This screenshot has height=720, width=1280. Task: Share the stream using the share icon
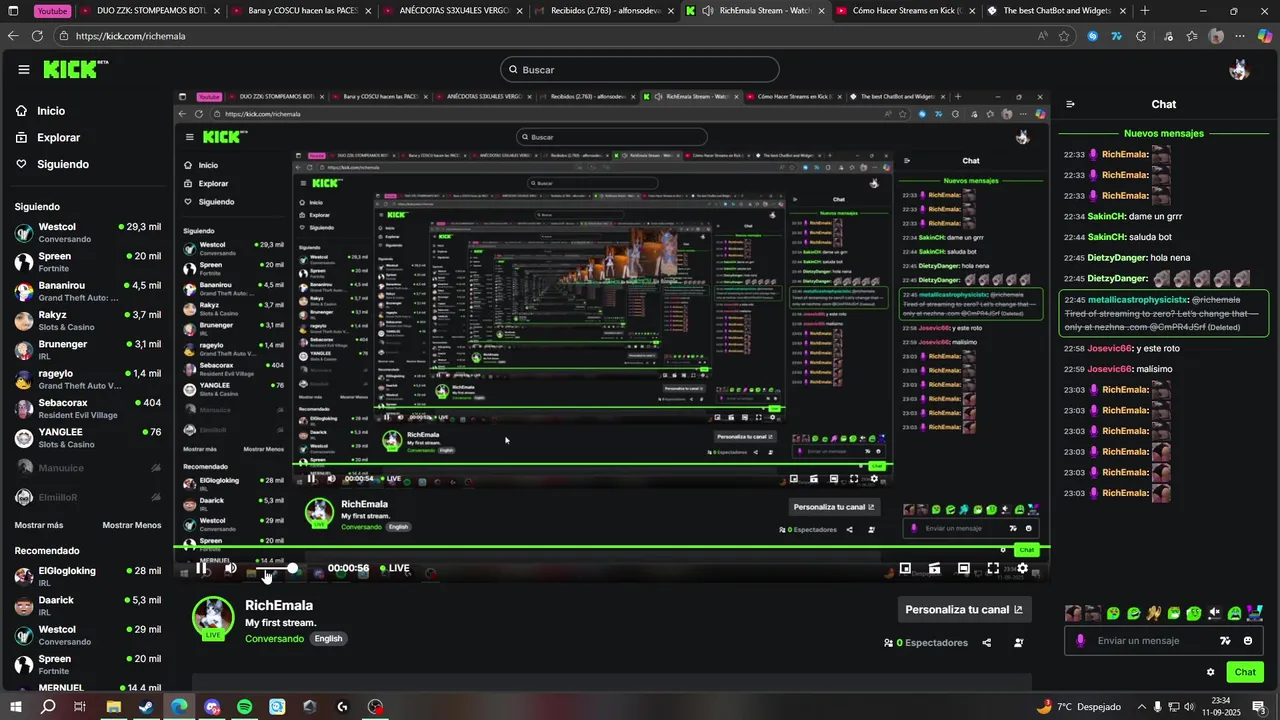coord(987,642)
